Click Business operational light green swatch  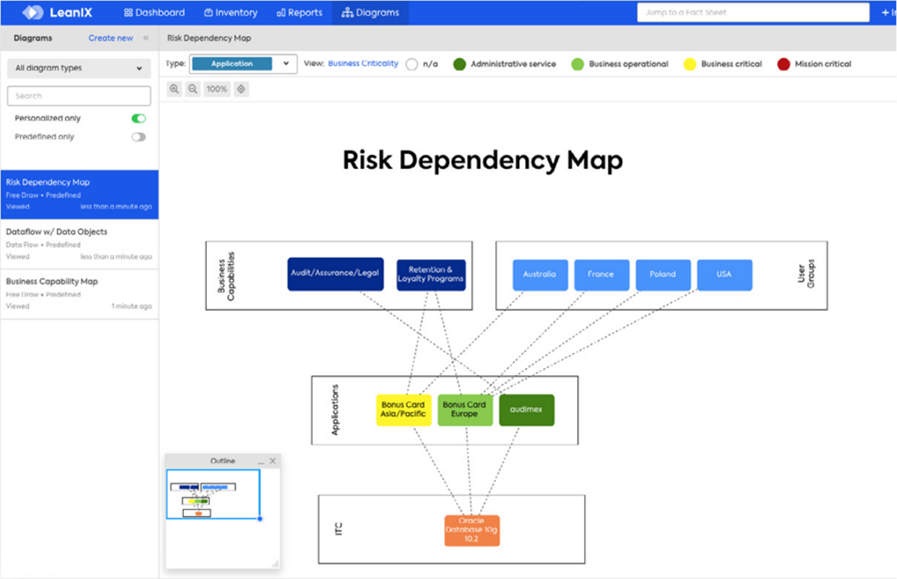click(x=578, y=64)
